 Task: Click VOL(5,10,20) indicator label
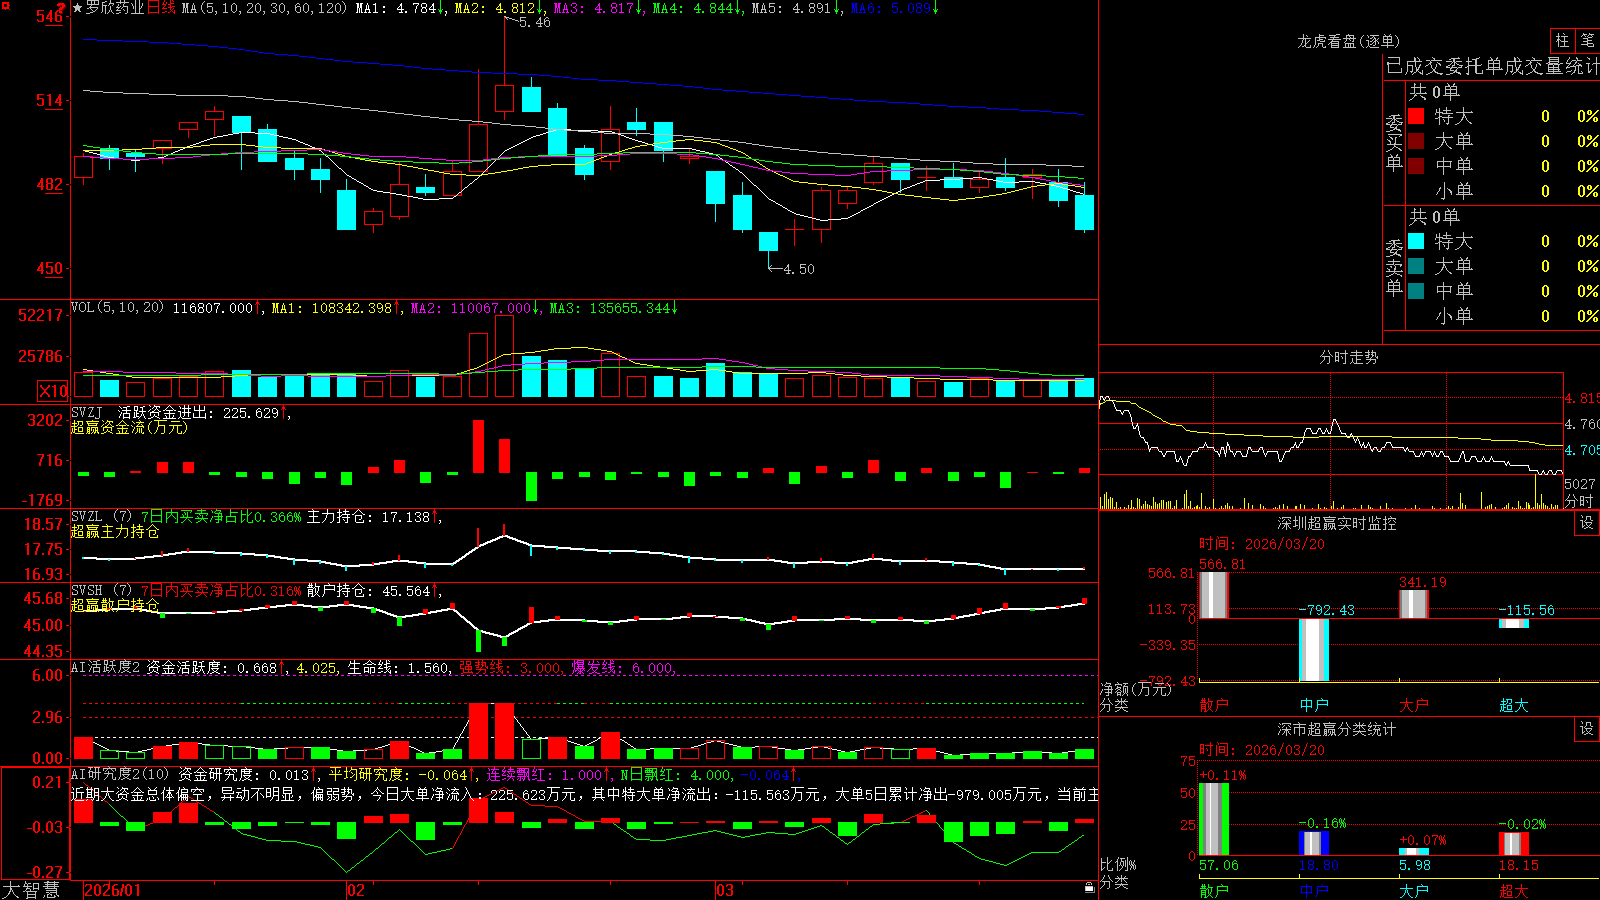[x=117, y=308]
